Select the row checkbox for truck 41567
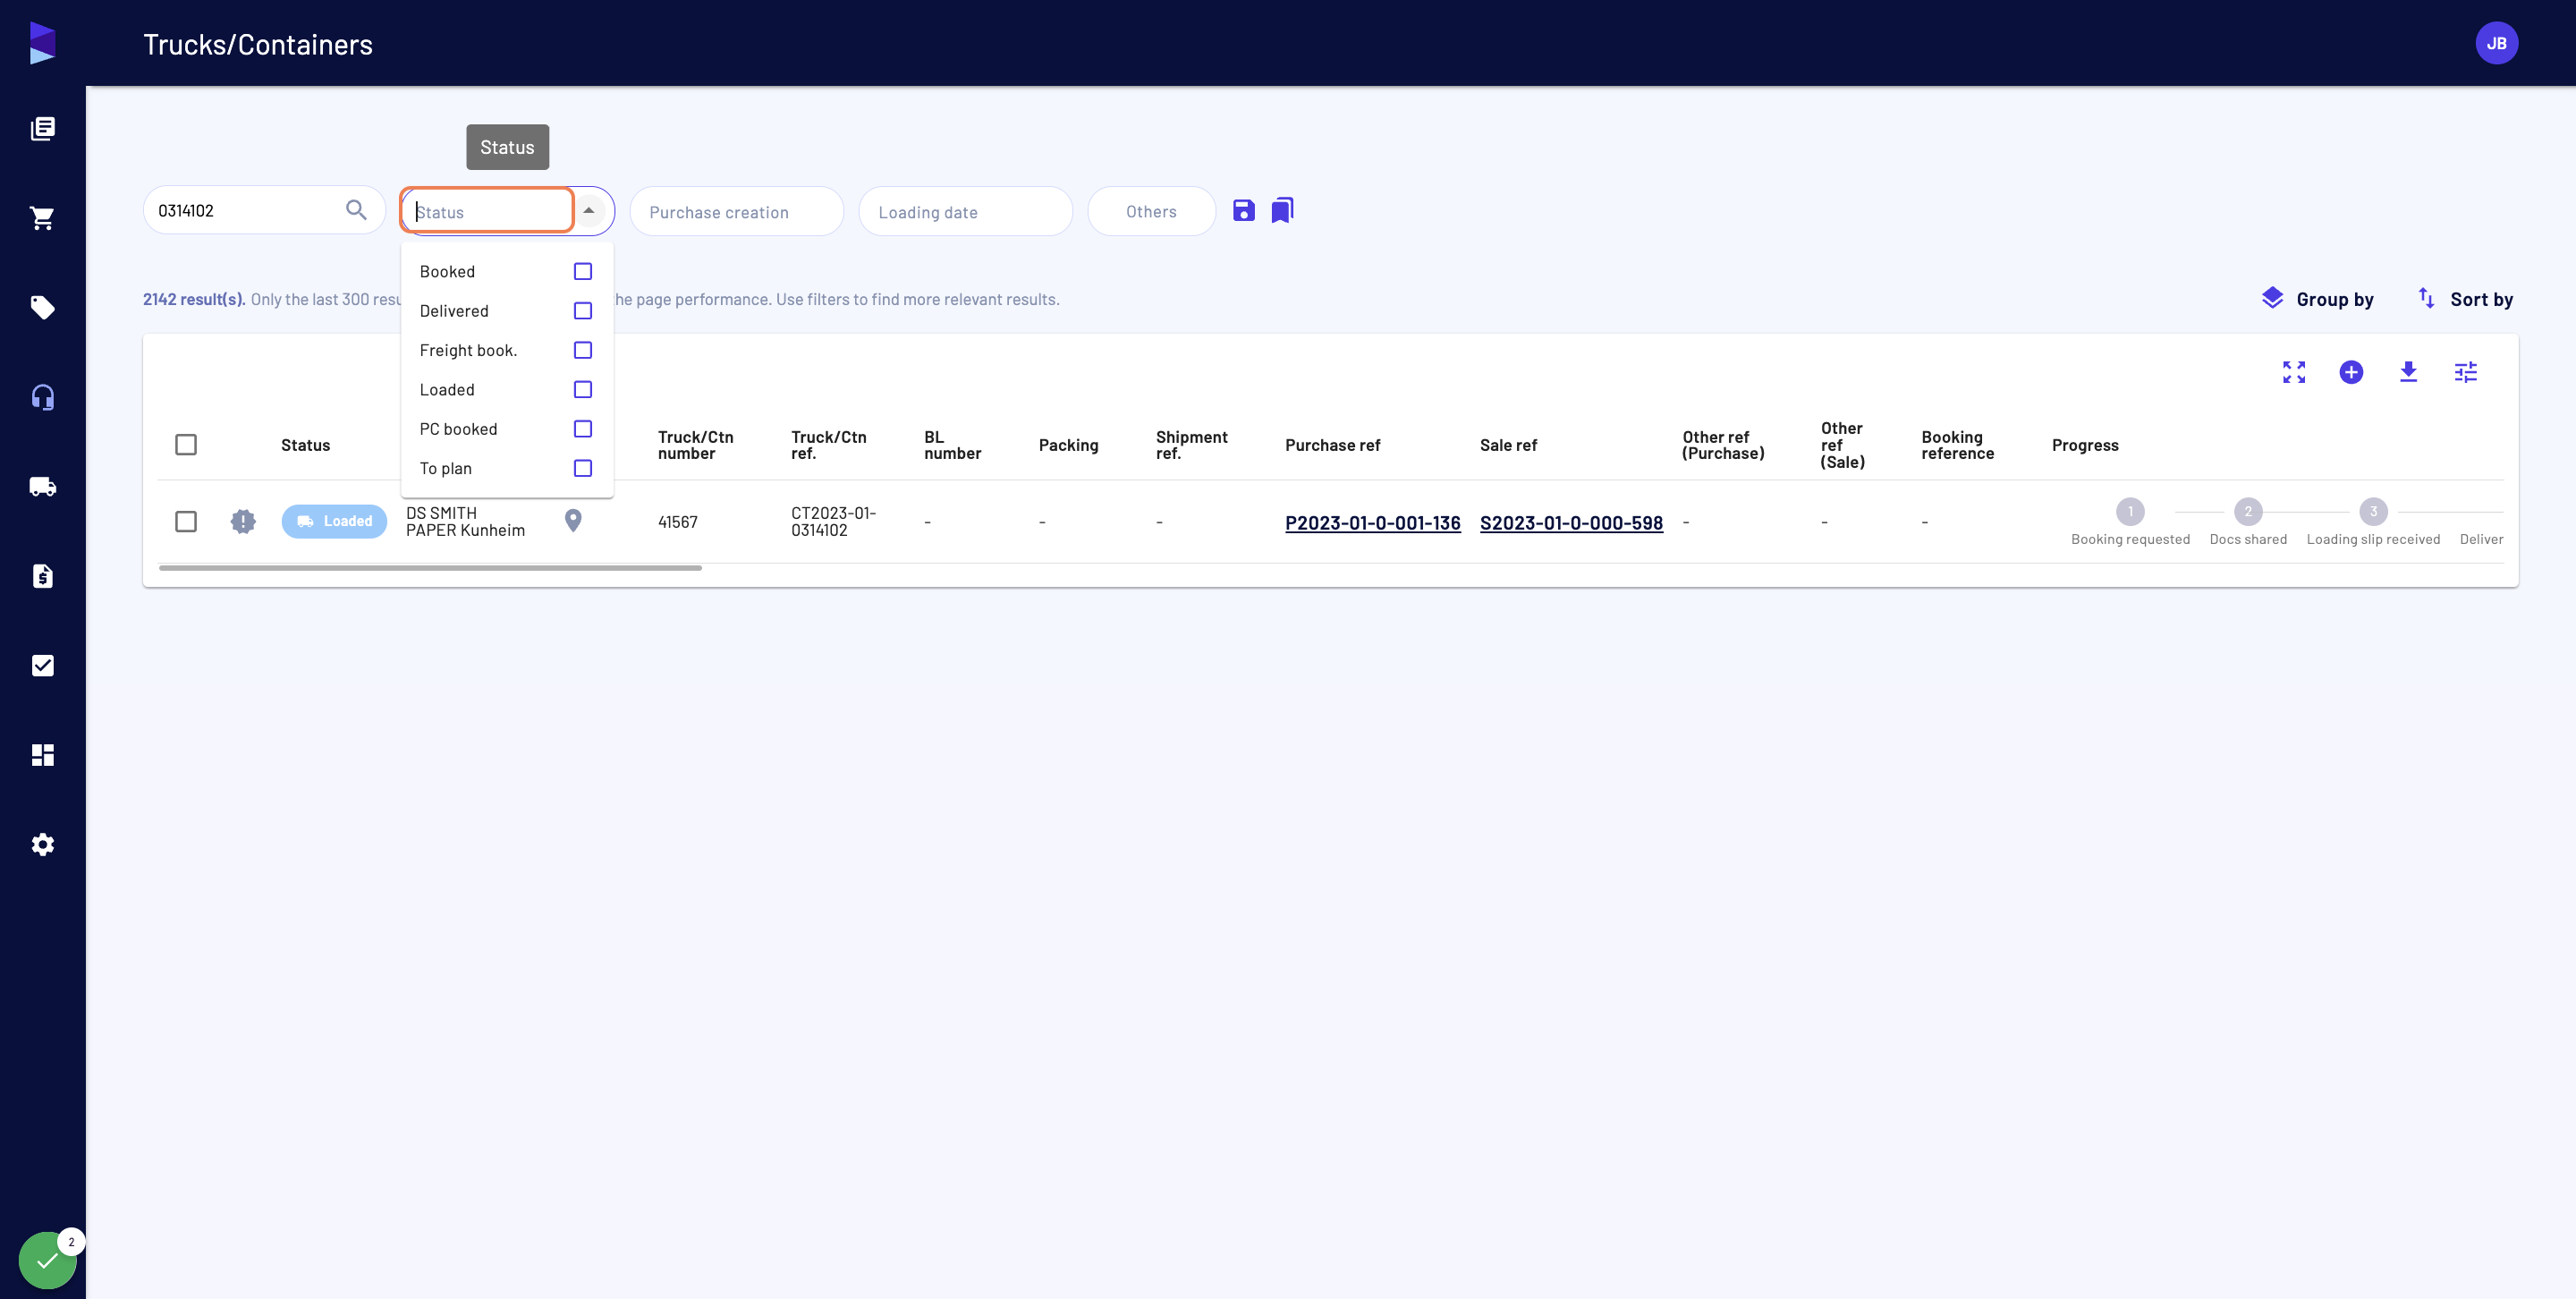The image size is (2576, 1299). coord(186,521)
